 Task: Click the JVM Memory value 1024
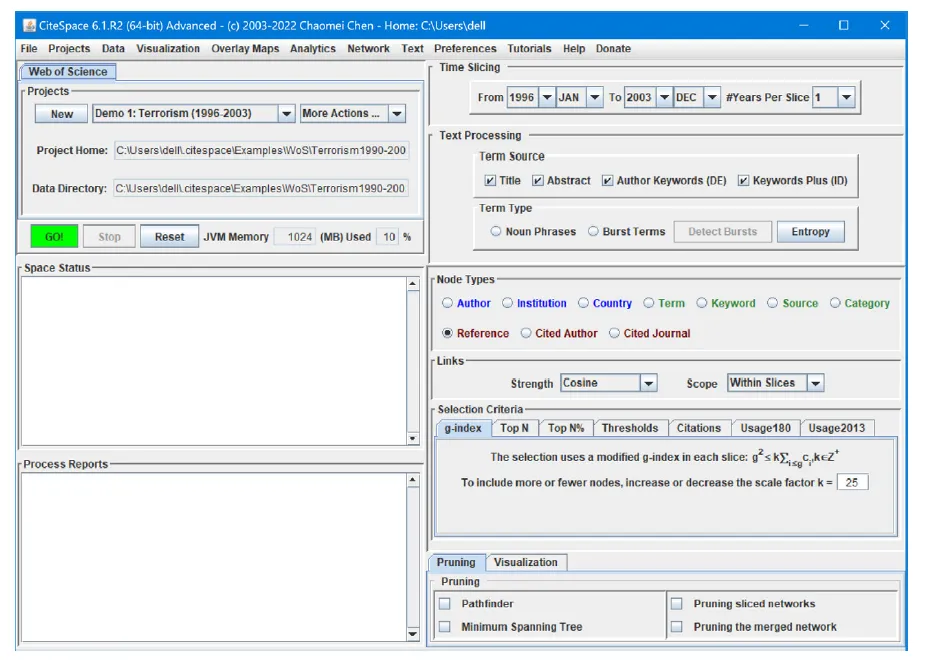tap(295, 237)
